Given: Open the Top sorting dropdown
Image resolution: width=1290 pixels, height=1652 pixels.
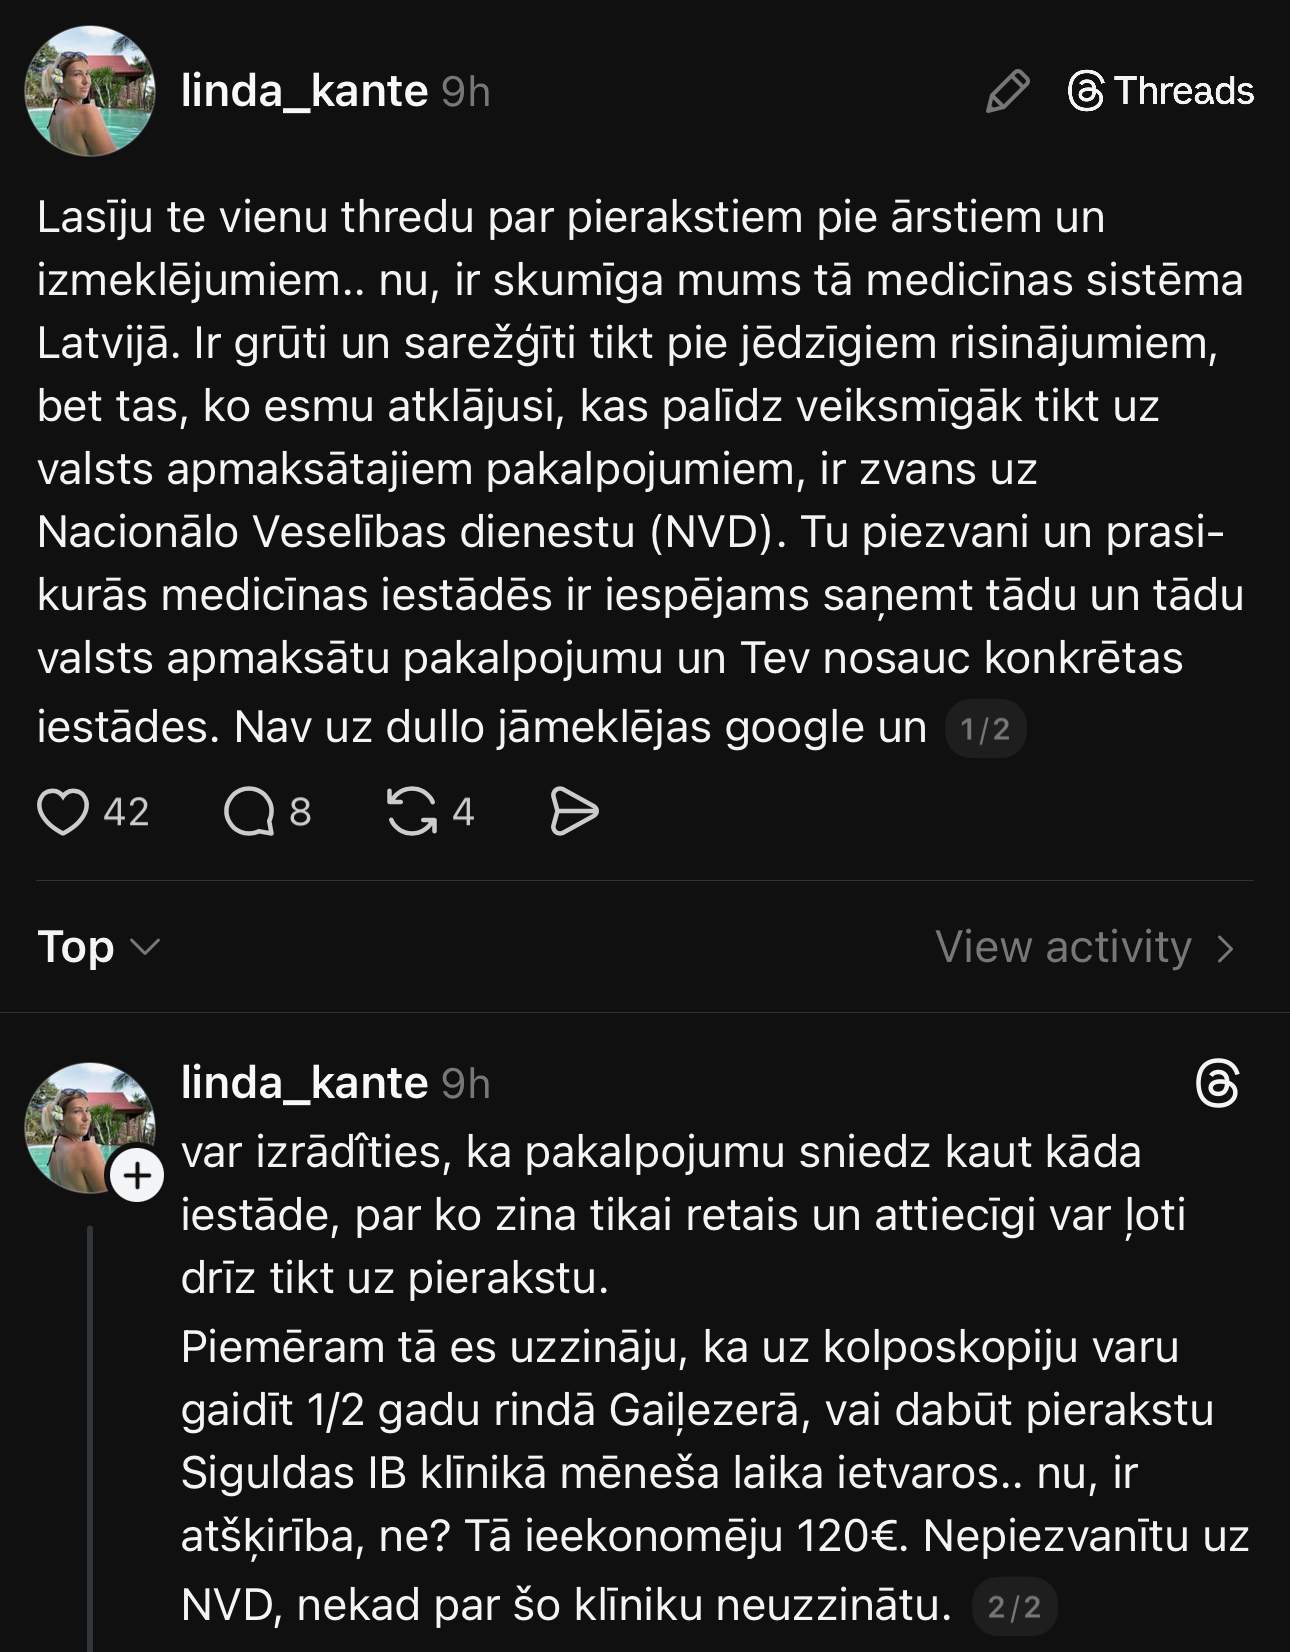Looking at the screenshot, I should (98, 947).
